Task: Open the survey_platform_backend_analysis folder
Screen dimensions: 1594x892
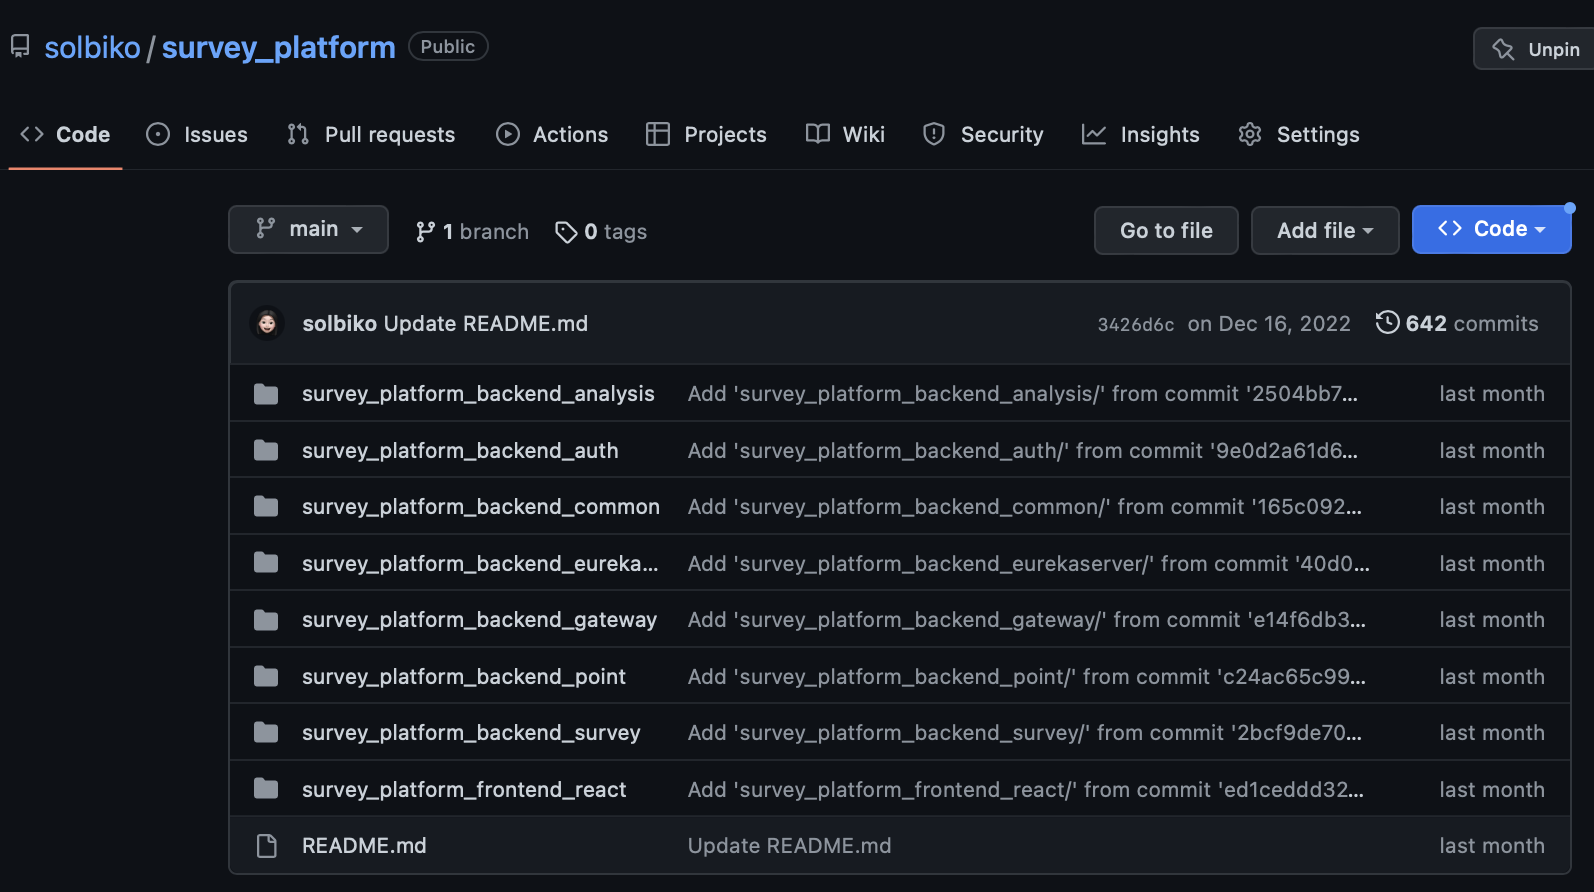Action: [478, 394]
